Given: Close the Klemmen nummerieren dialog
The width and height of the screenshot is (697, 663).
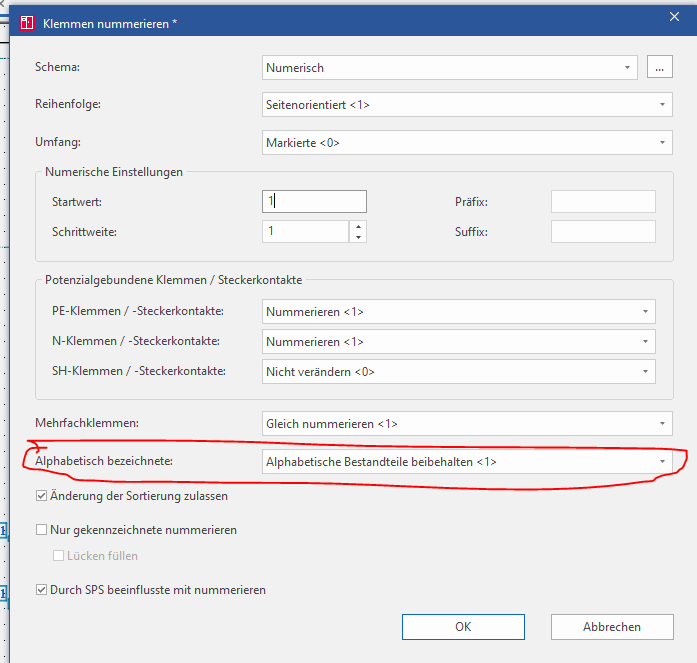Looking at the screenshot, I should pos(674,17).
